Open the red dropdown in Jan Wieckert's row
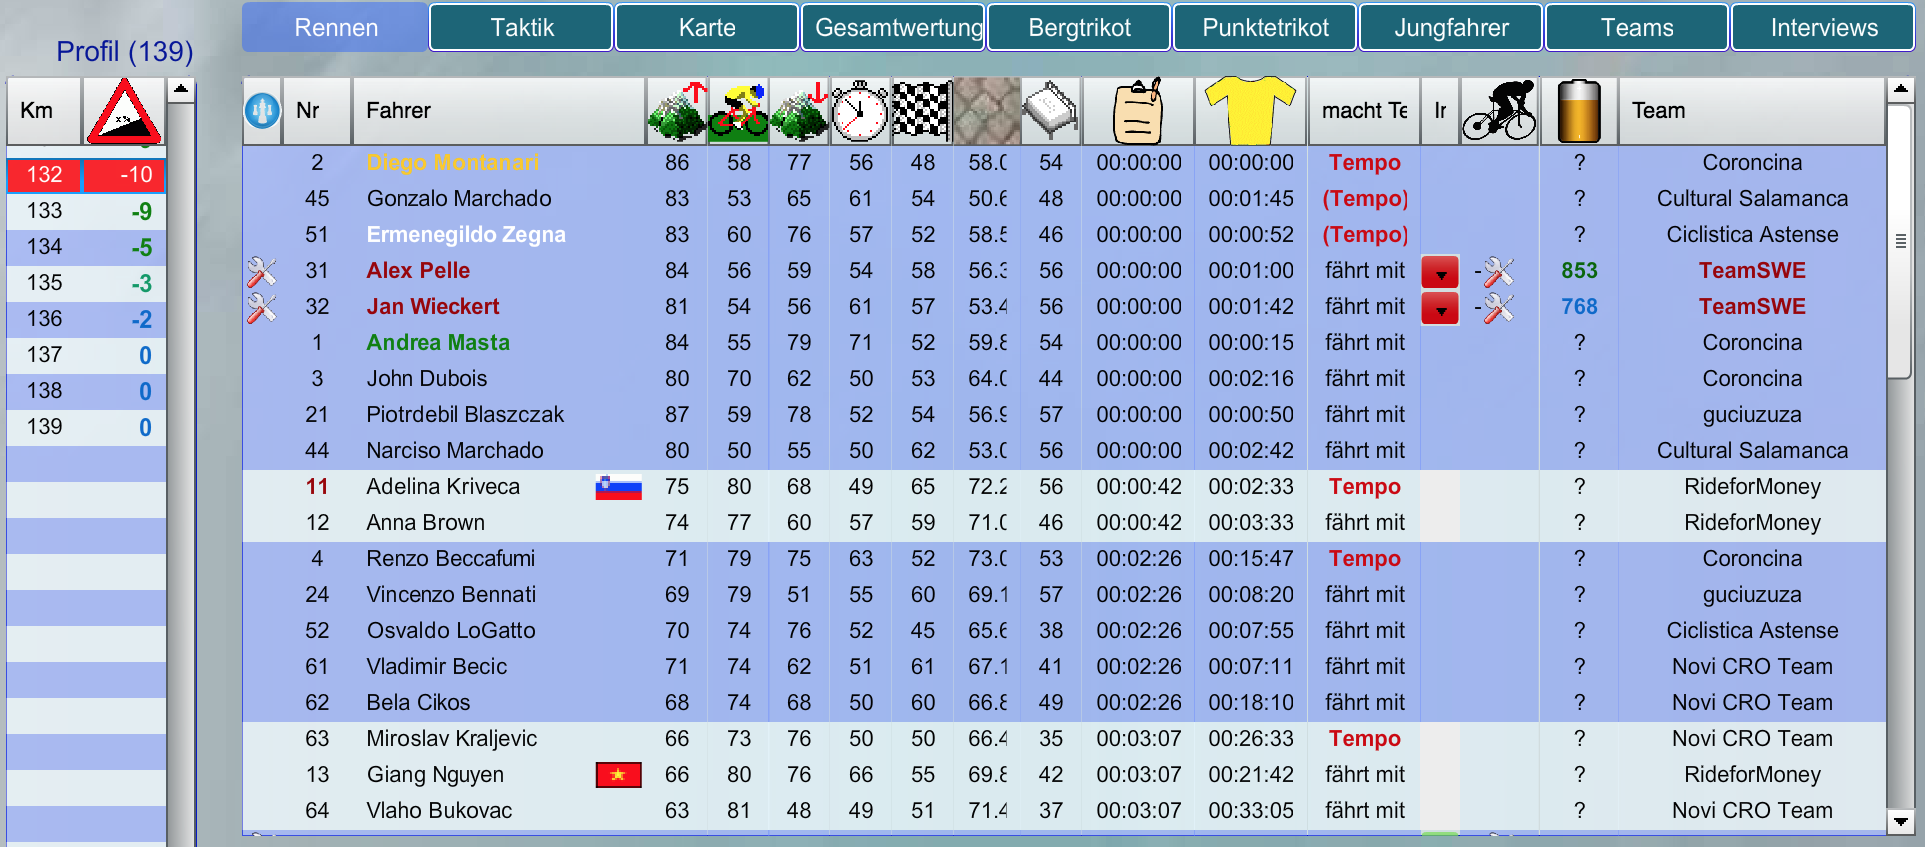The width and height of the screenshot is (1925, 847). (1440, 308)
